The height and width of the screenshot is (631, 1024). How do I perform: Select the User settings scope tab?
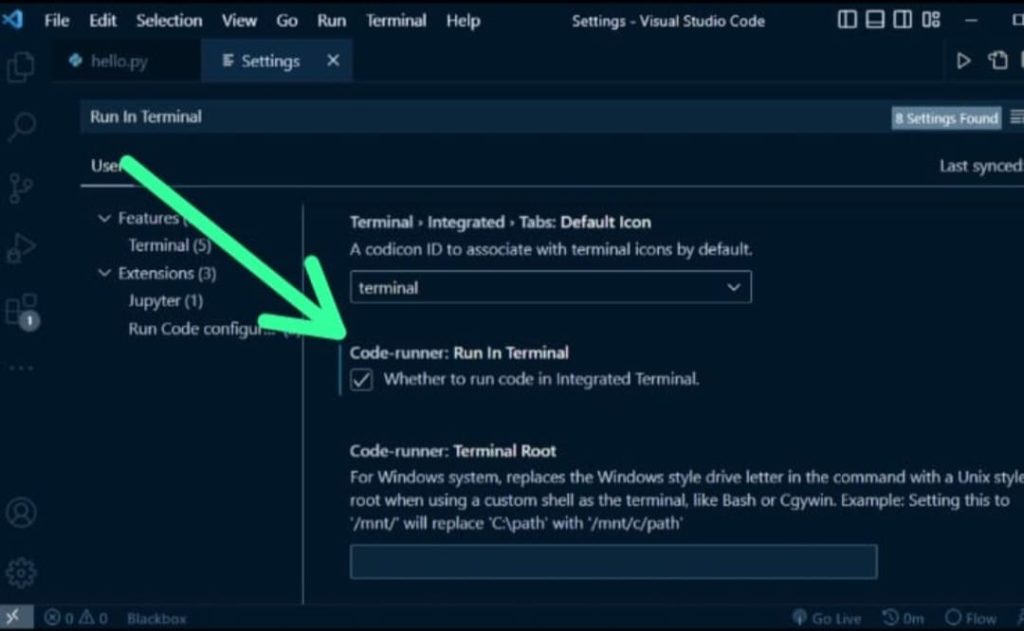pyautogui.click(x=106, y=166)
